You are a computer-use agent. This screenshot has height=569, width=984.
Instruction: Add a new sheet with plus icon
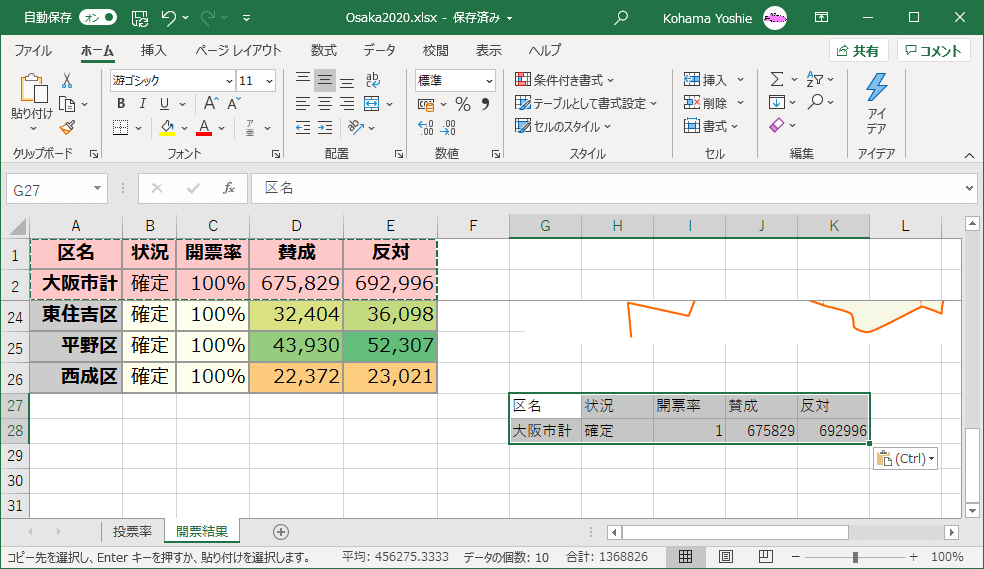(x=281, y=532)
